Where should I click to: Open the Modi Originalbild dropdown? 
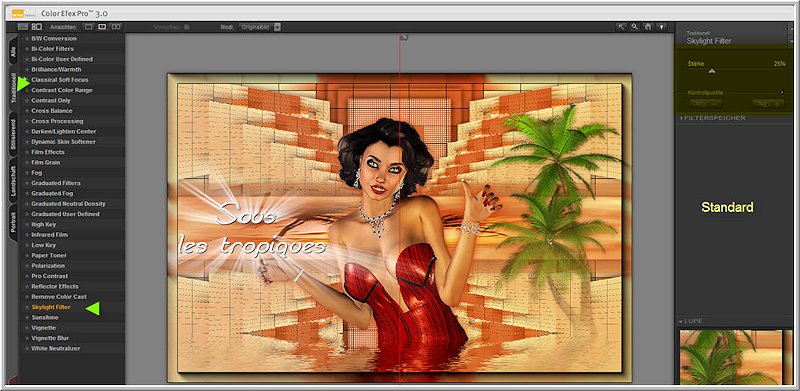(x=260, y=27)
